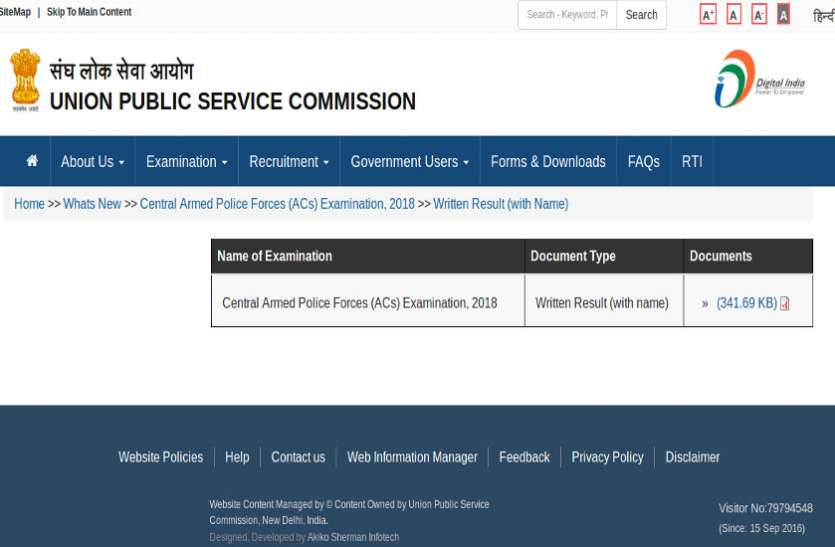Click Skip To Main Content link

click(x=89, y=12)
